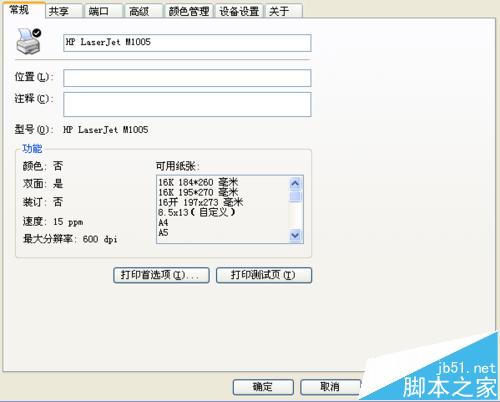Open the 颜色管理 tab

click(189, 11)
